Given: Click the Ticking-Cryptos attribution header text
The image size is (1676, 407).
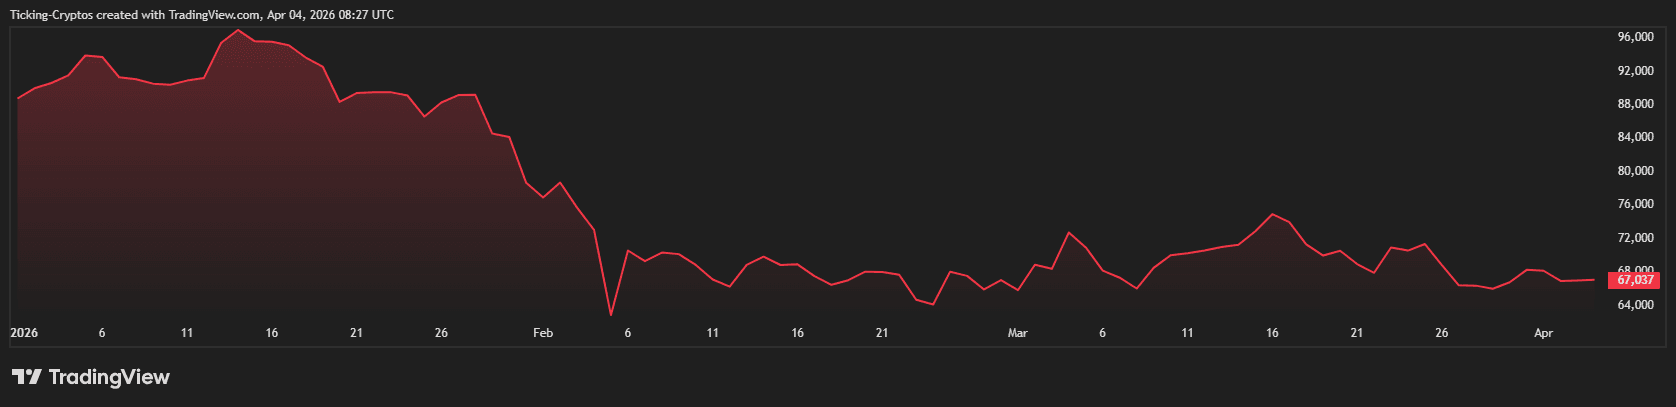Looking at the screenshot, I should click(x=201, y=15).
